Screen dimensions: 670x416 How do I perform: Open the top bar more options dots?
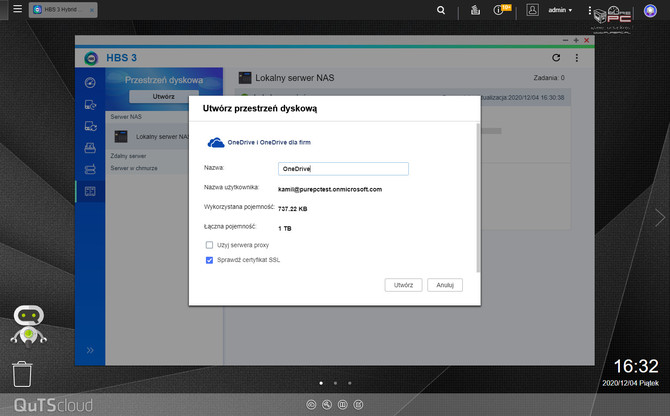(x=590, y=10)
